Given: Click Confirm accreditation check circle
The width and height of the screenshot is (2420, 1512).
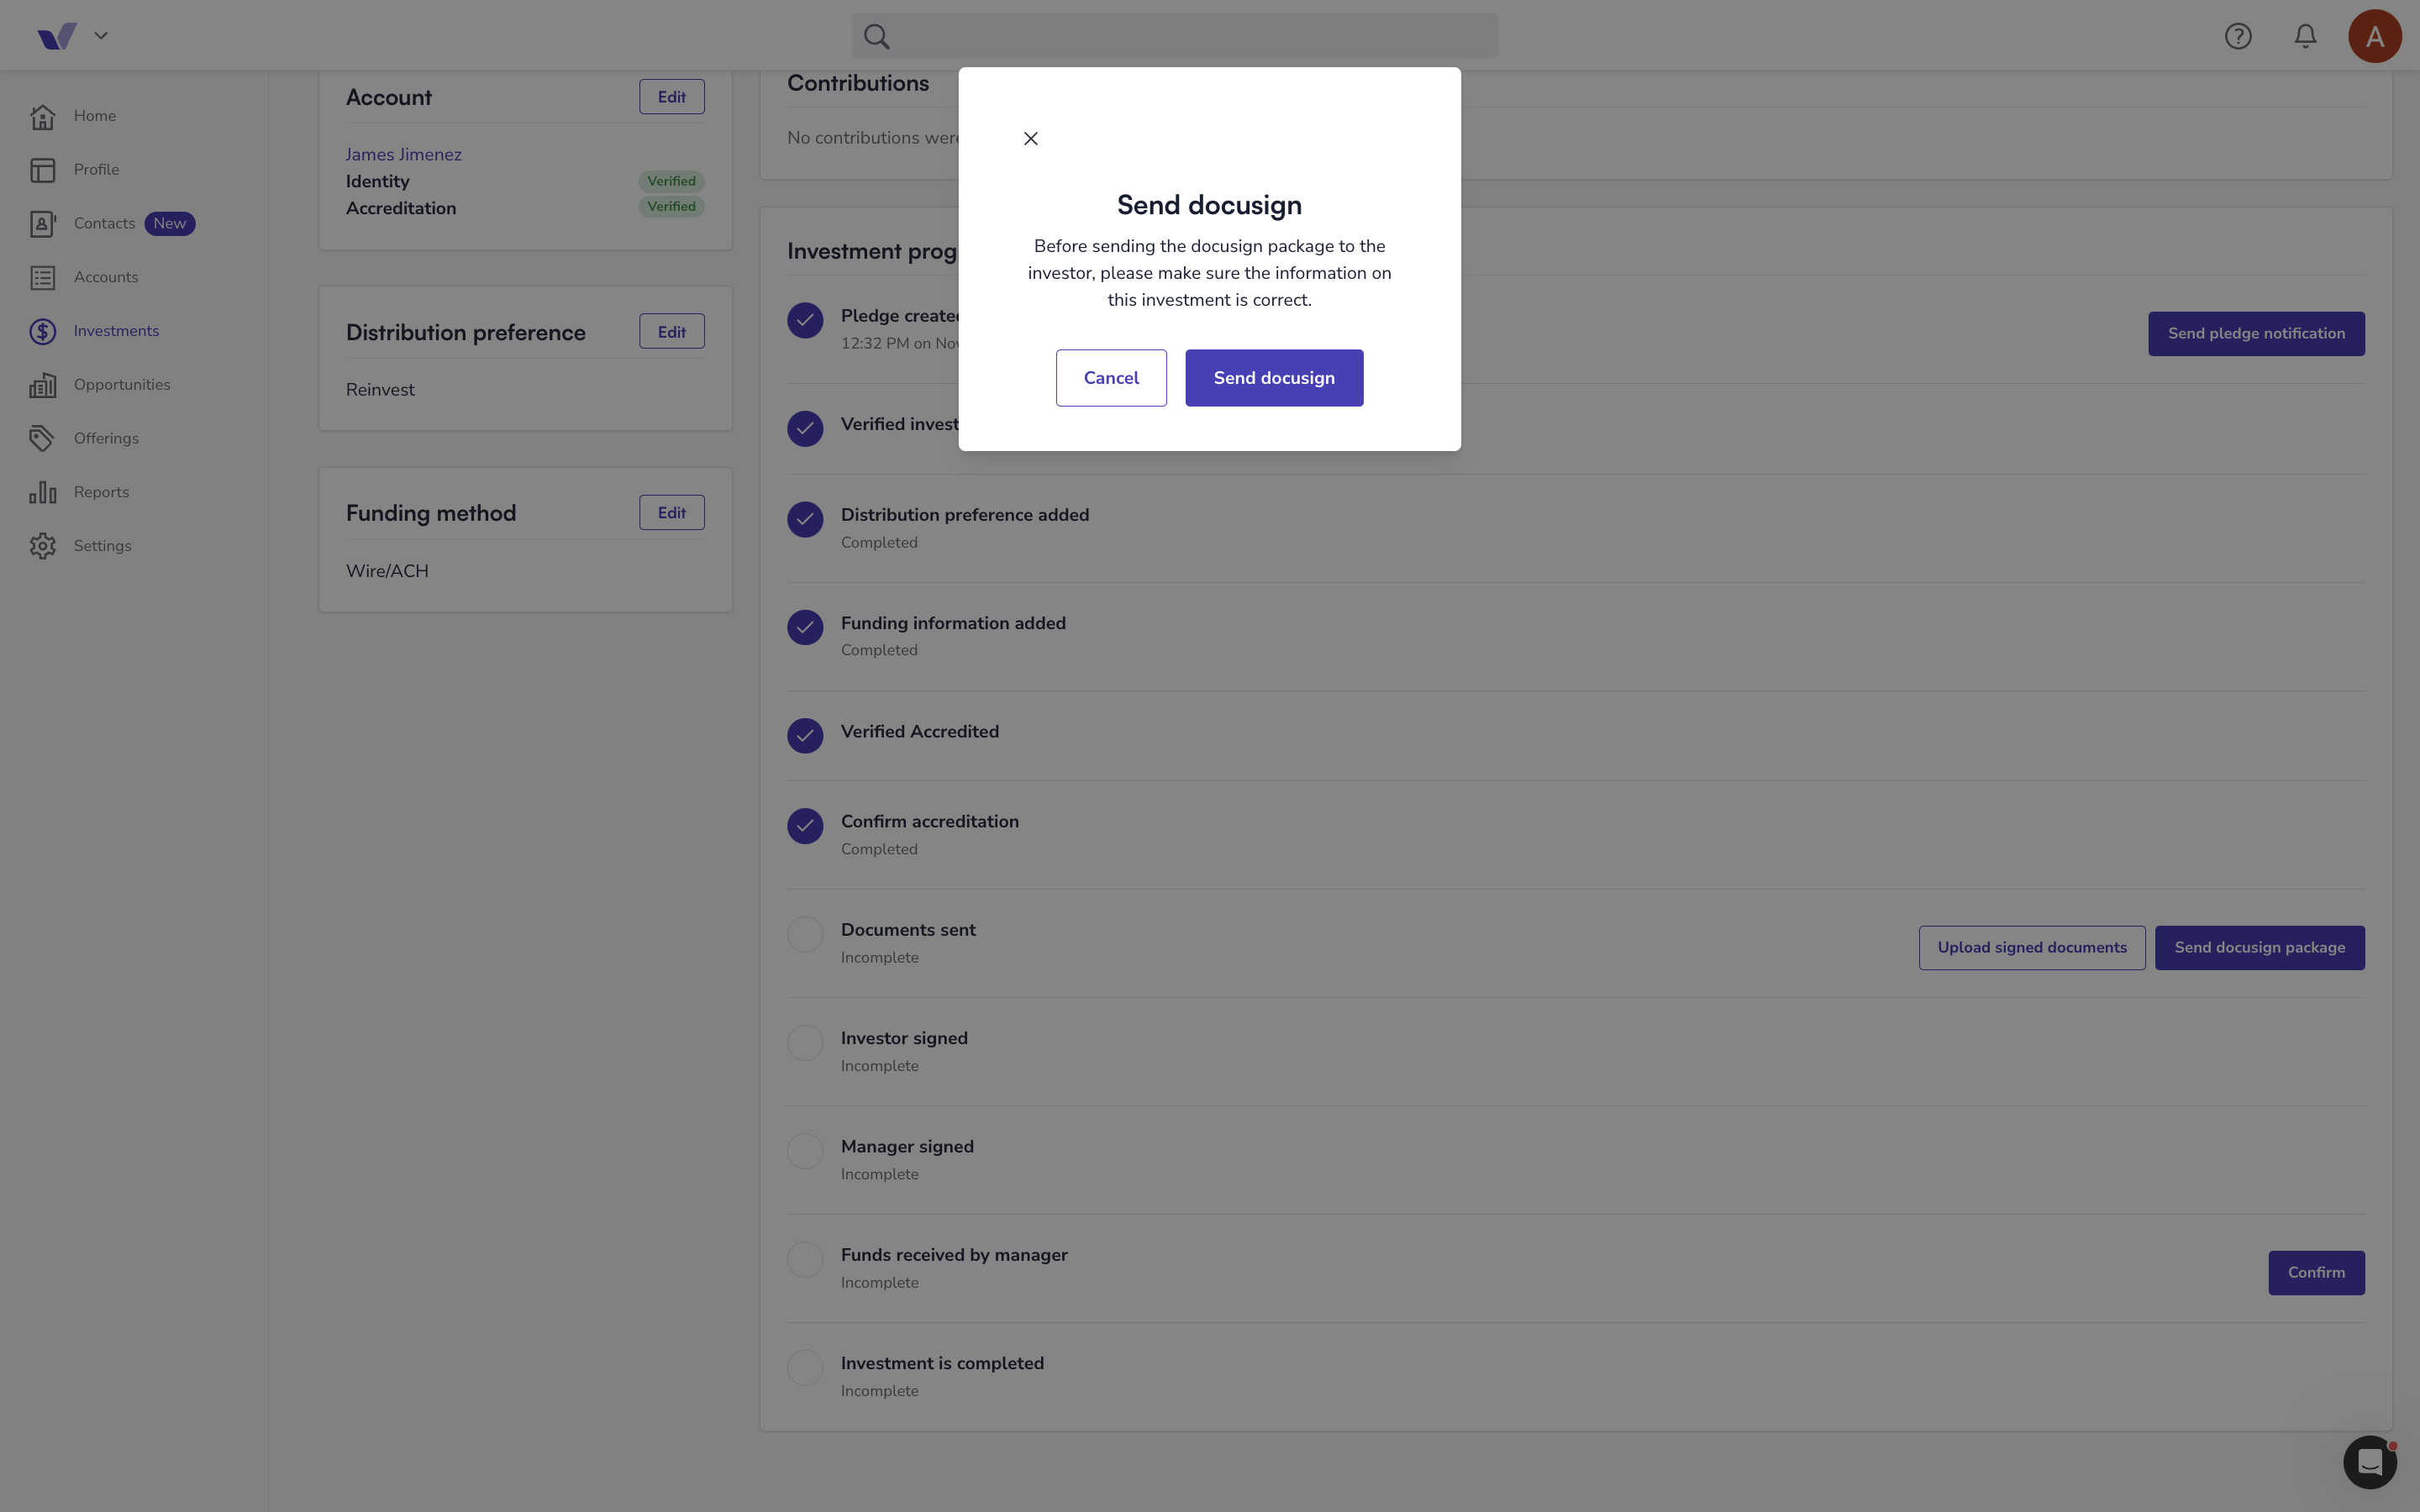Looking at the screenshot, I should [805, 826].
